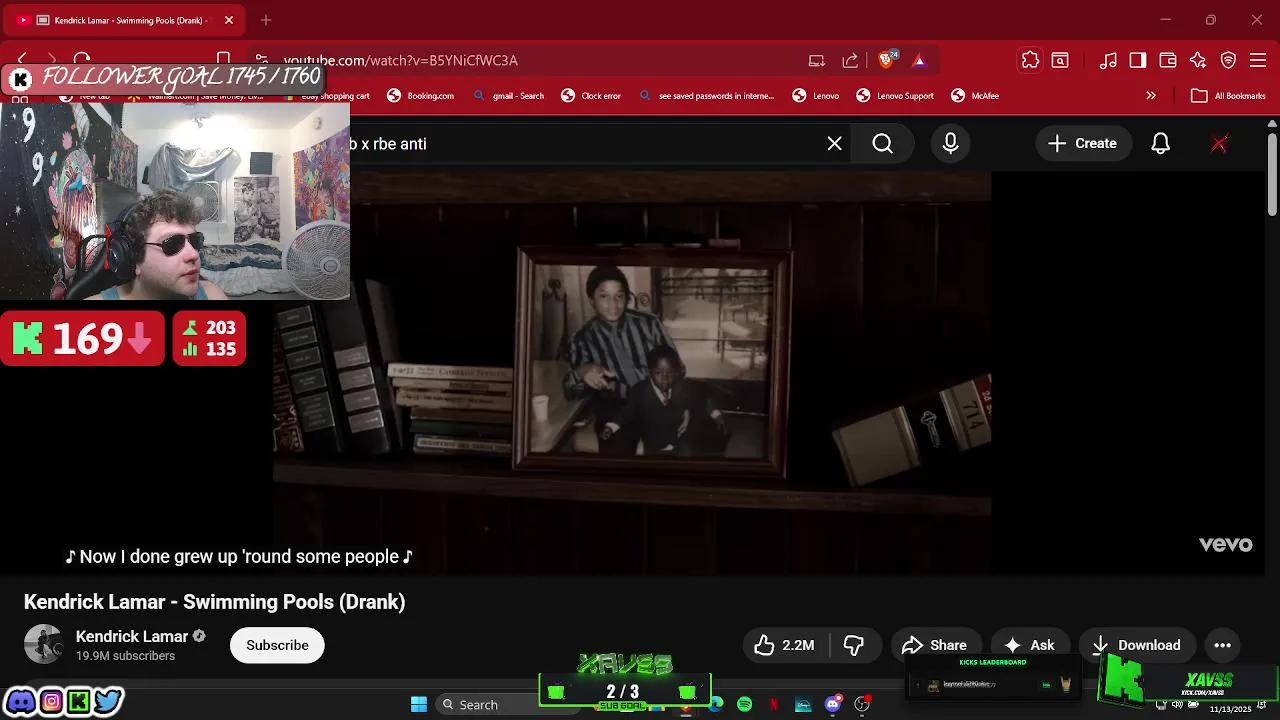Open the browser hamburger menu
The width and height of the screenshot is (1280, 720).
[1259, 60]
